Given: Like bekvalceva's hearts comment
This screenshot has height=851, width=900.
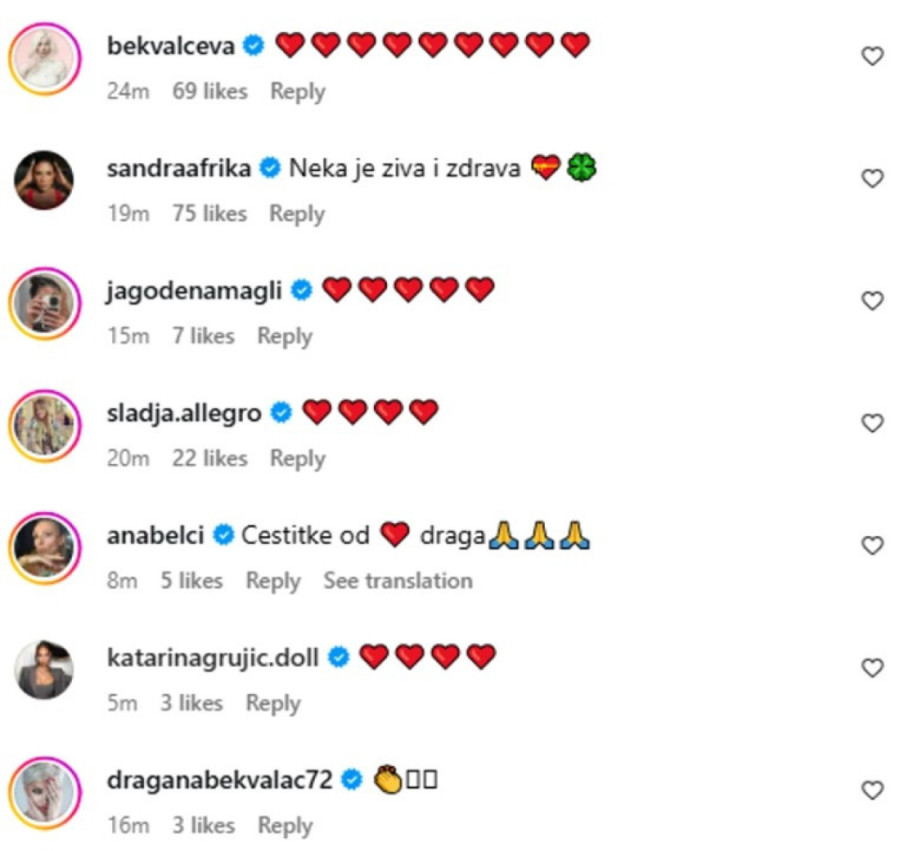Looking at the screenshot, I should 872,57.
